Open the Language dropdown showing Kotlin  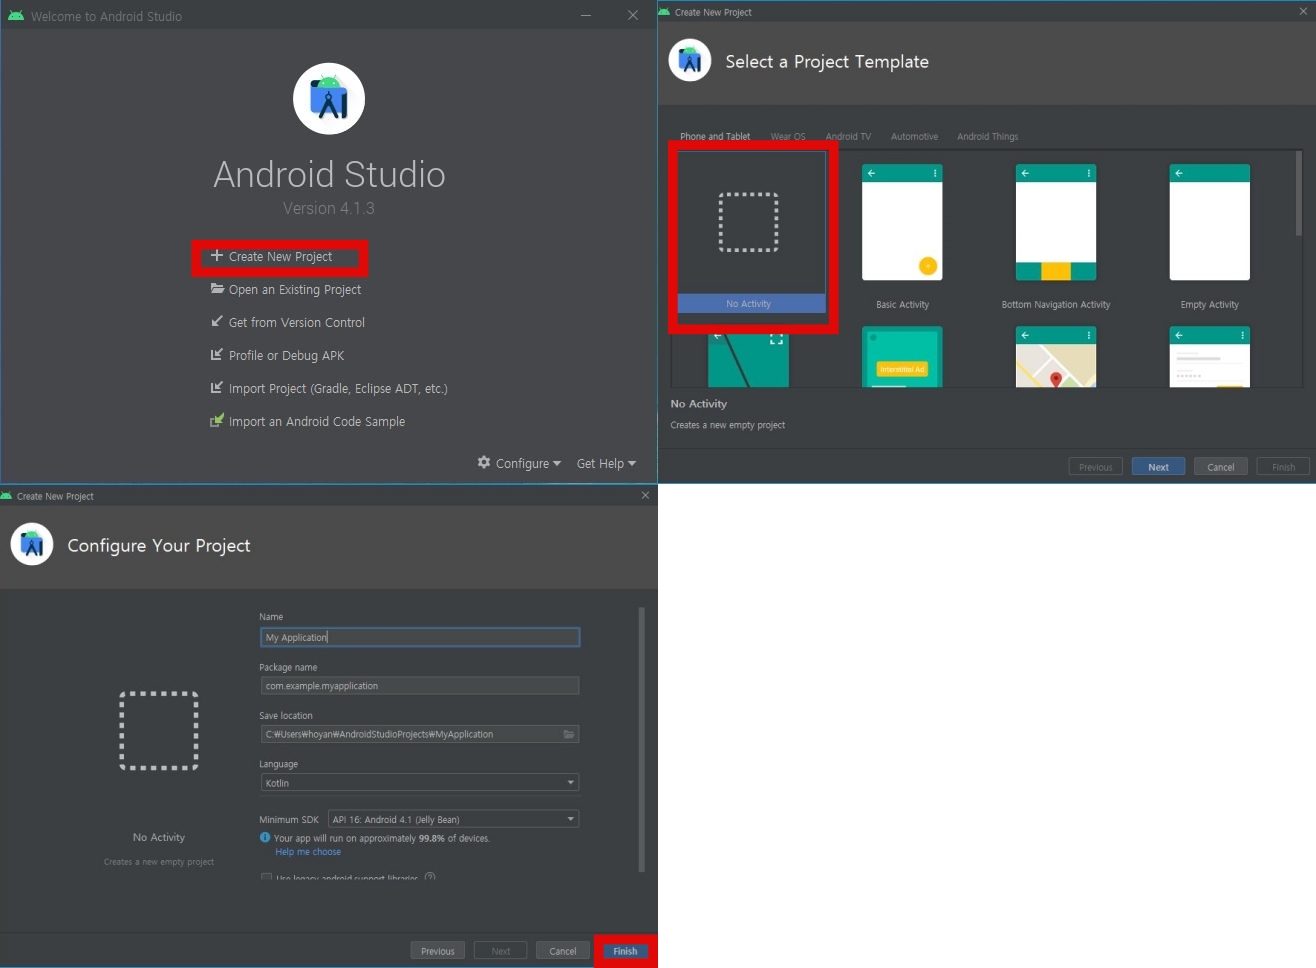[x=420, y=783]
